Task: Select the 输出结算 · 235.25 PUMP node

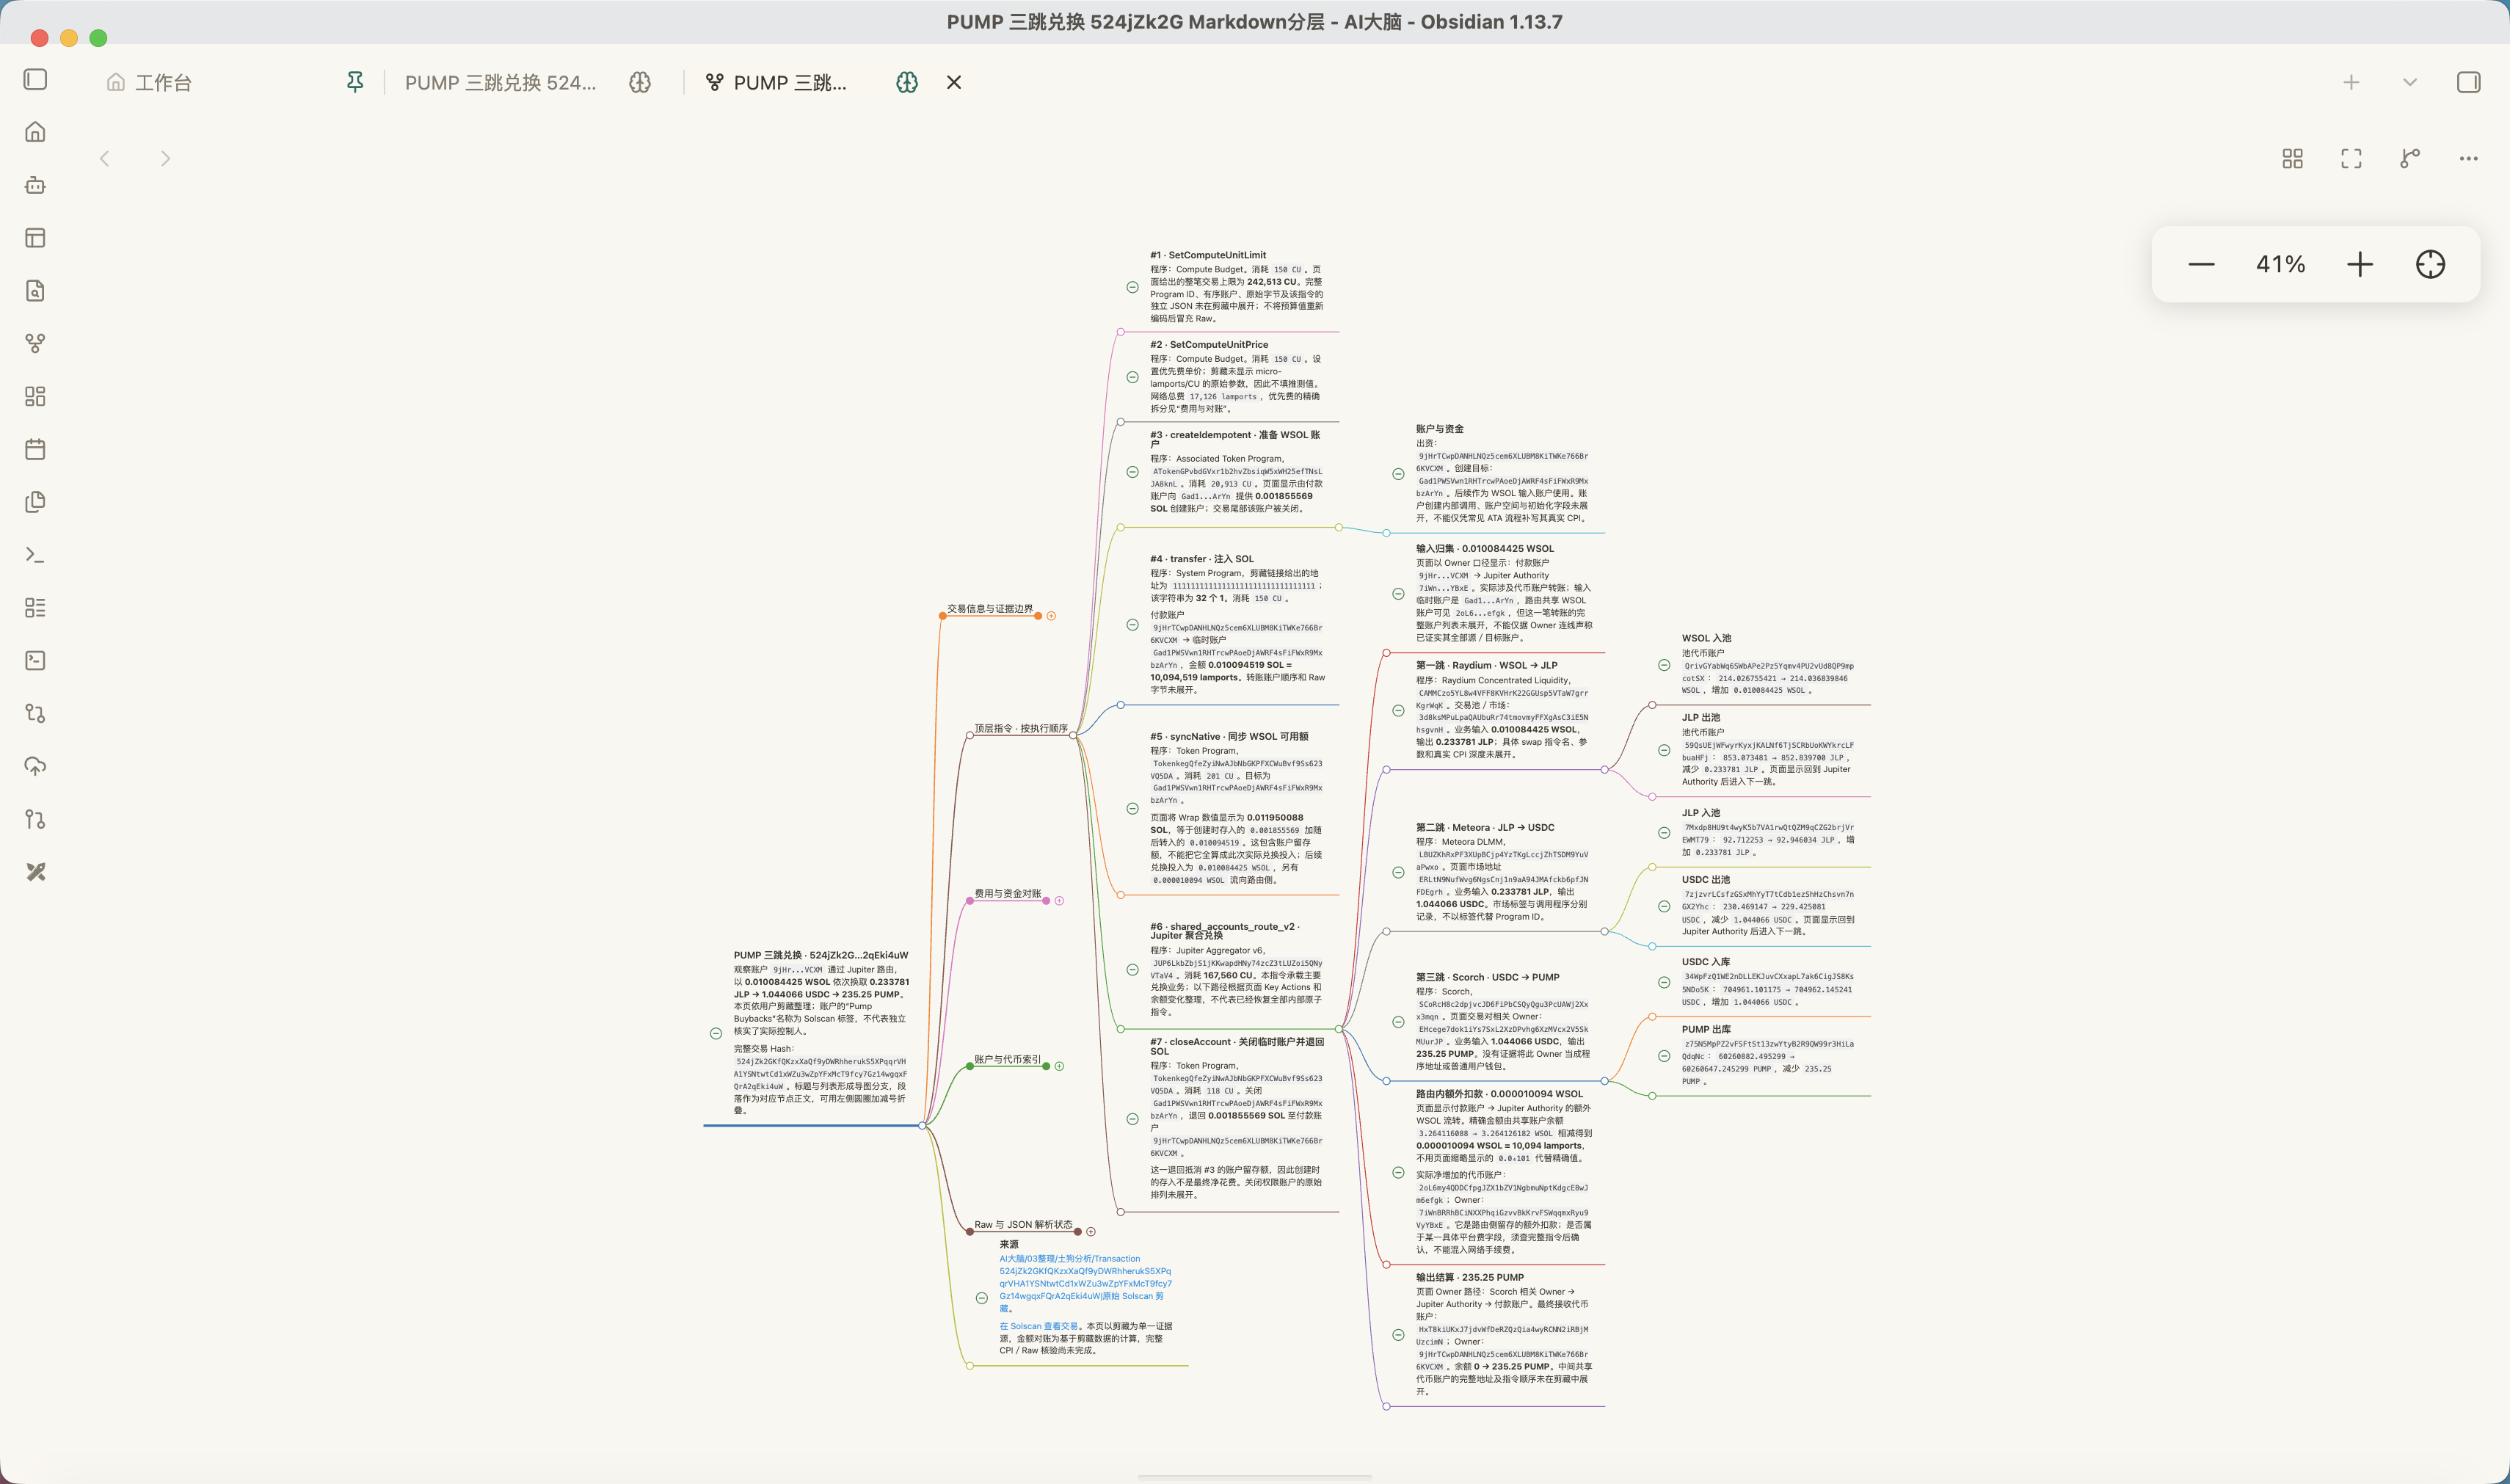Action: pyautogui.click(x=1469, y=1277)
